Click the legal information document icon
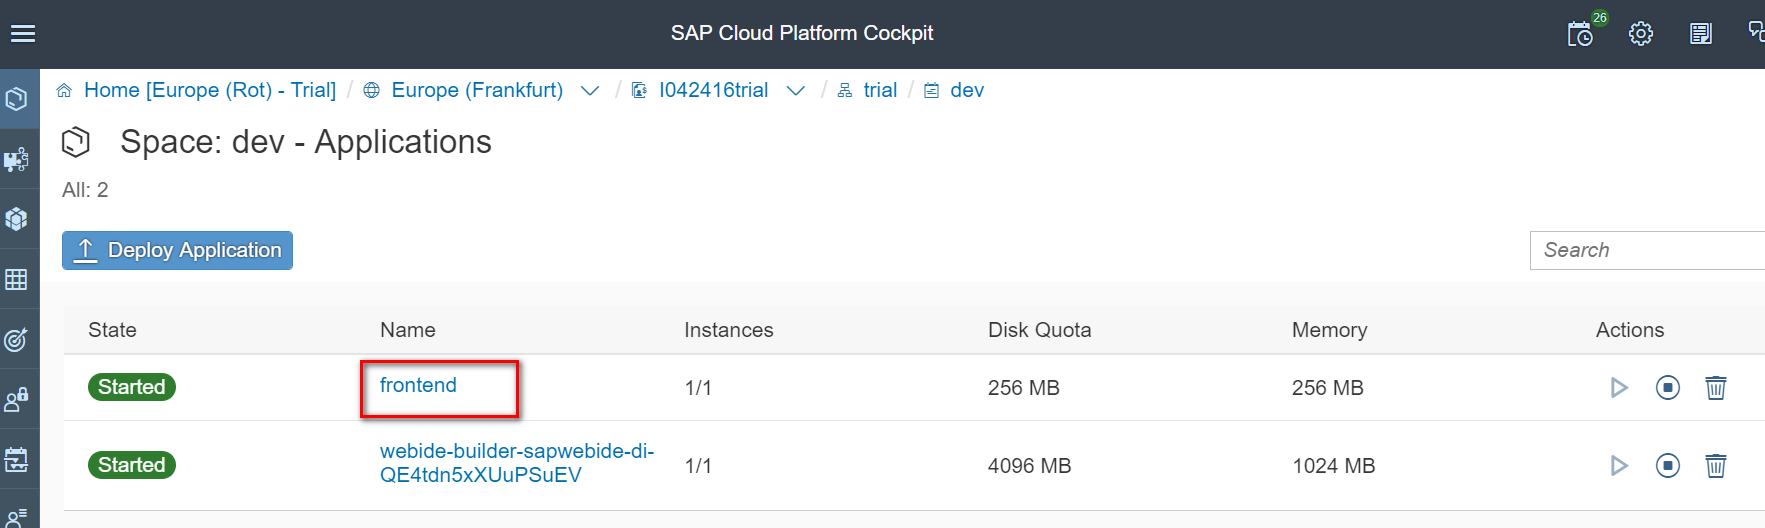This screenshot has width=1765, height=528. (x=1700, y=34)
